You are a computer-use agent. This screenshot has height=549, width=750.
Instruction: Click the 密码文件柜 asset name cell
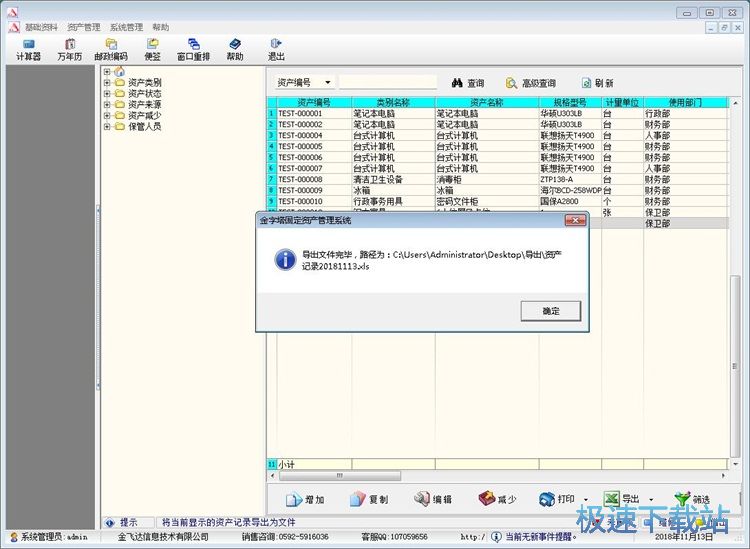pos(487,201)
